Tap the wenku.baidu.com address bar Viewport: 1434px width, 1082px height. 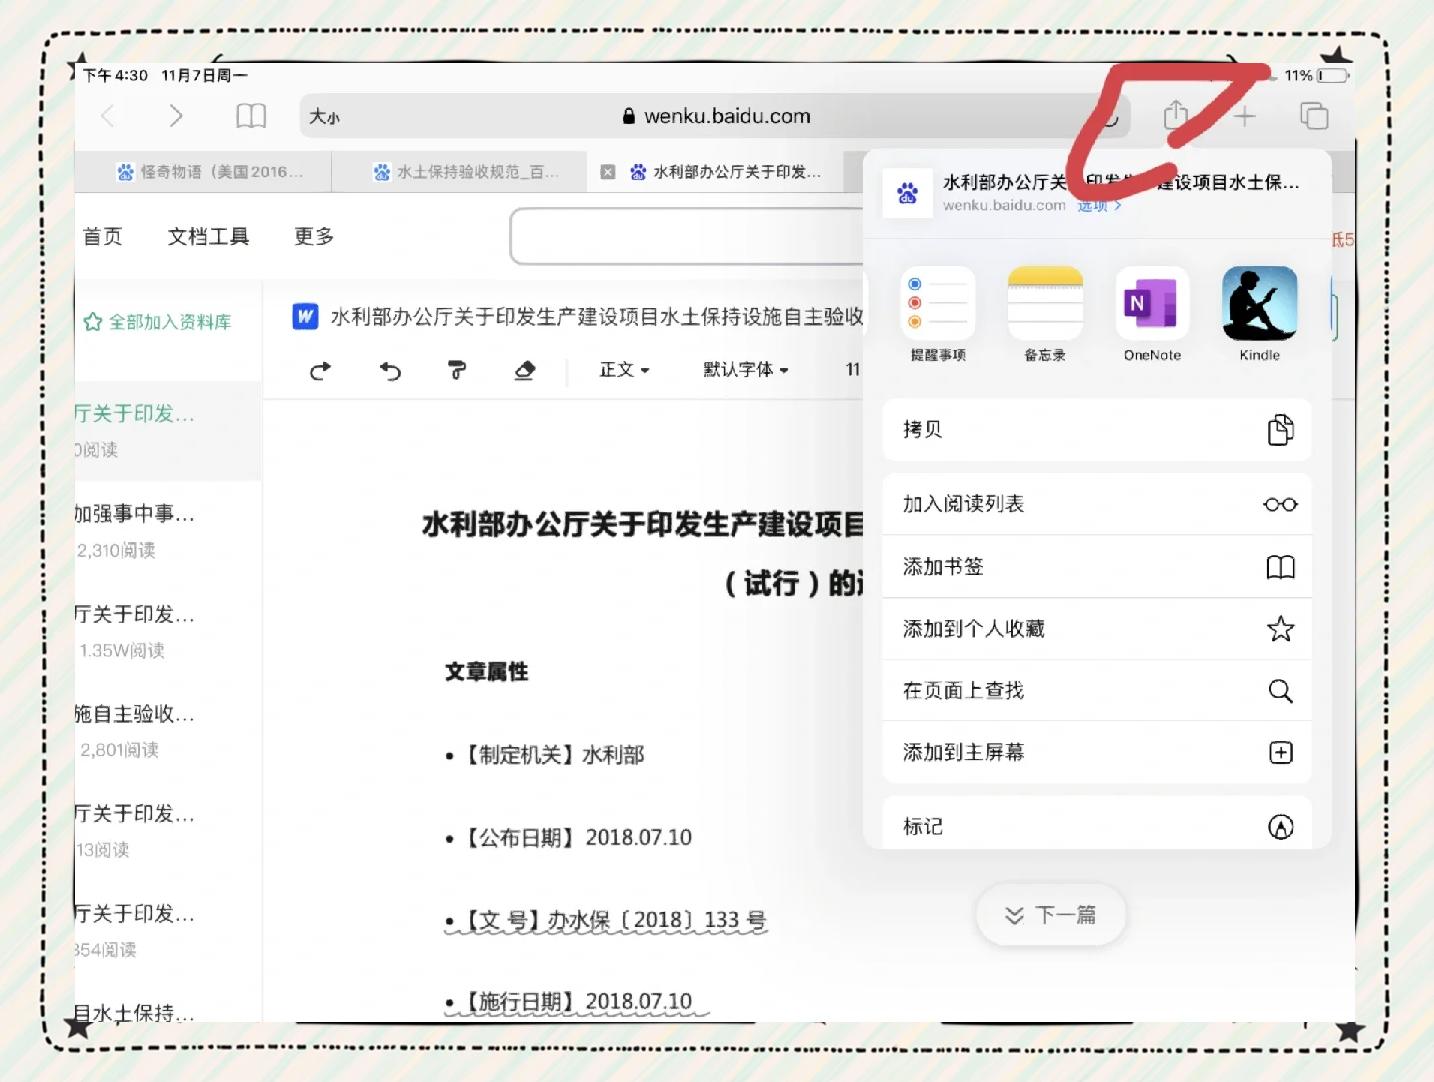(715, 116)
